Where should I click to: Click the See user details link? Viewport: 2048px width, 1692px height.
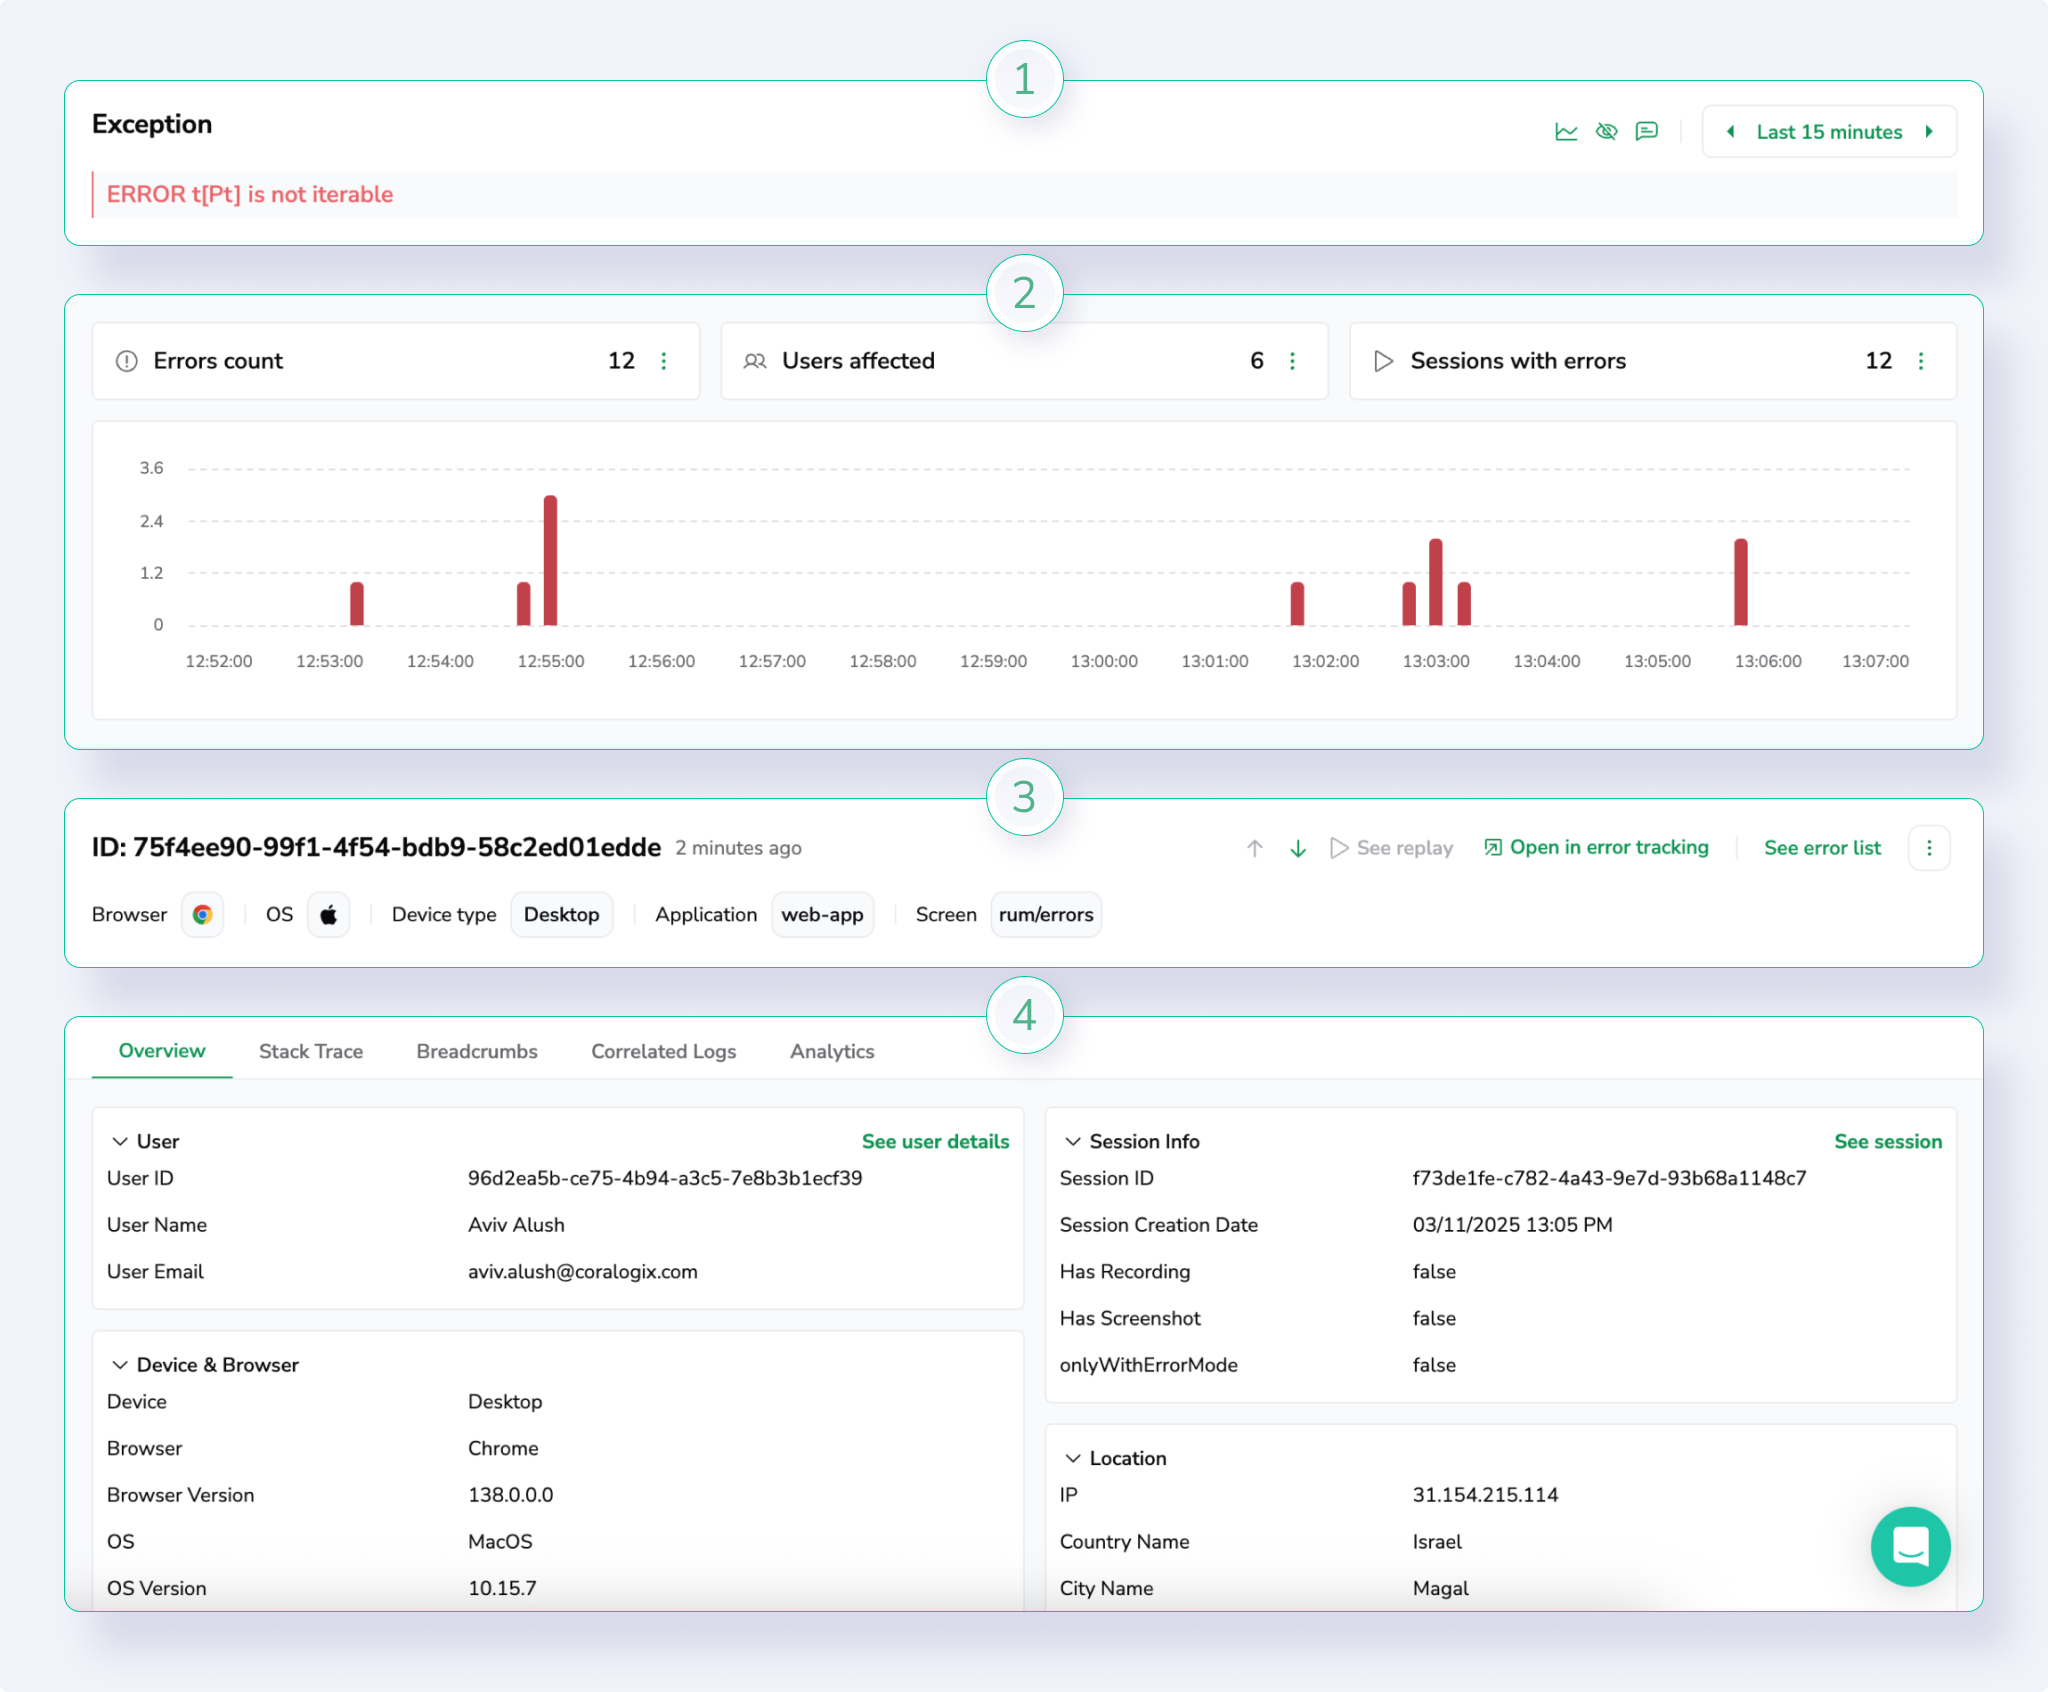pos(935,1141)
